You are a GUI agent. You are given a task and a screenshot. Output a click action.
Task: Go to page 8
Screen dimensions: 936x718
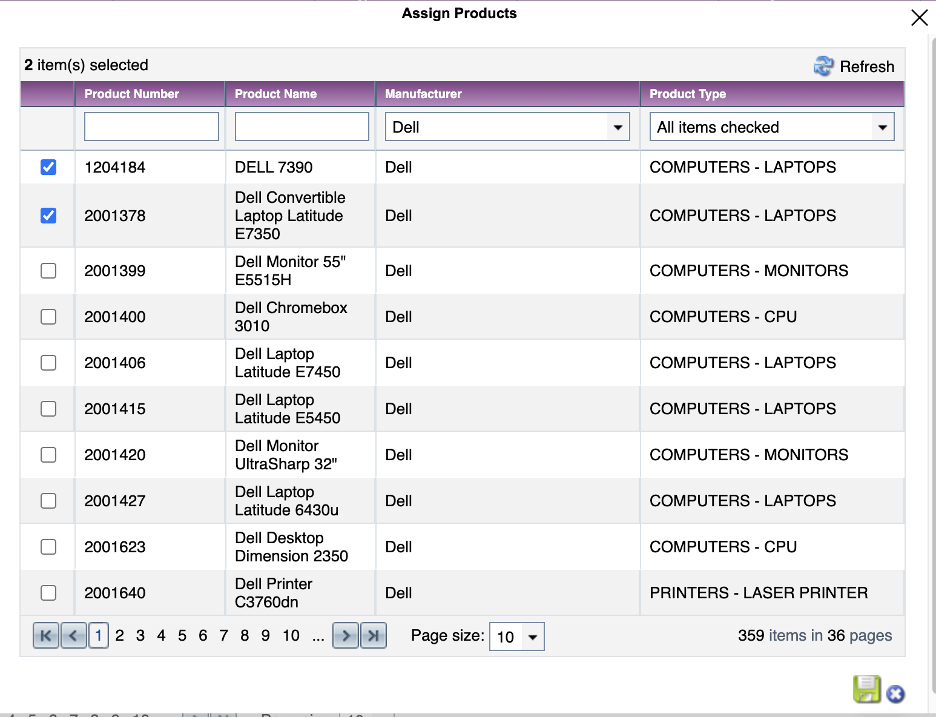tap(245, 636)
